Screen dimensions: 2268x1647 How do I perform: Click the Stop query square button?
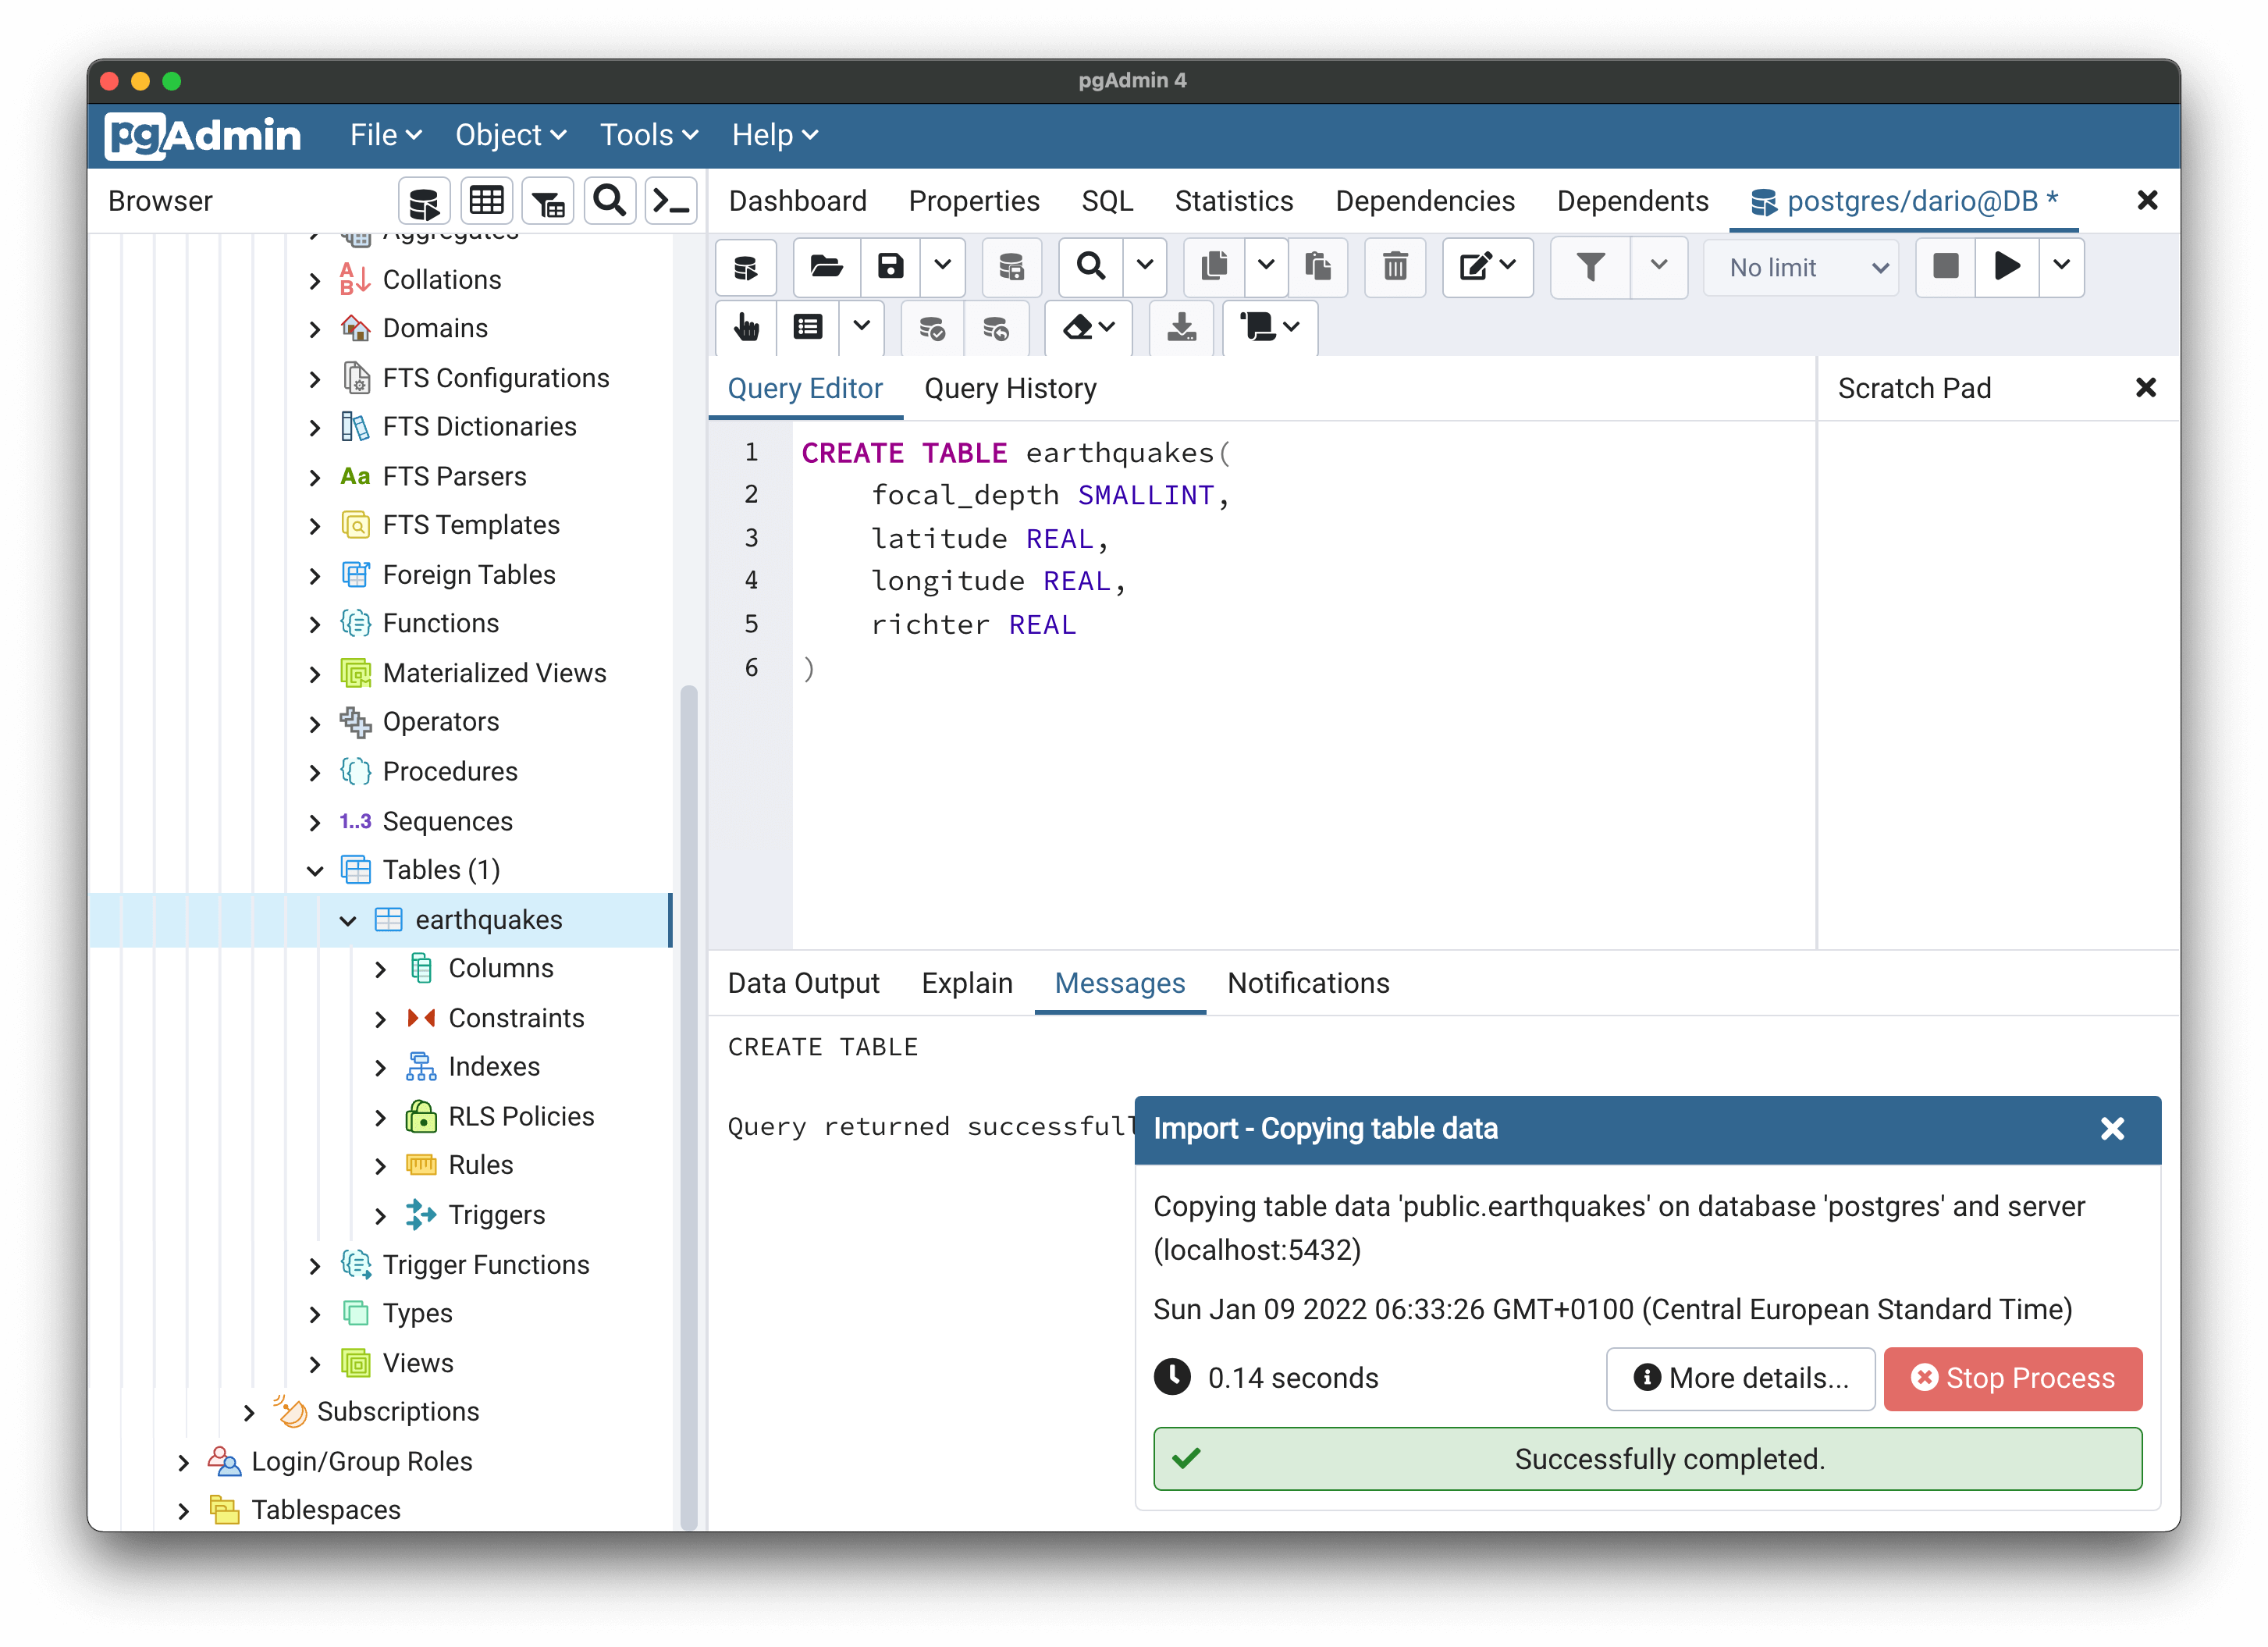[1945, 267]
